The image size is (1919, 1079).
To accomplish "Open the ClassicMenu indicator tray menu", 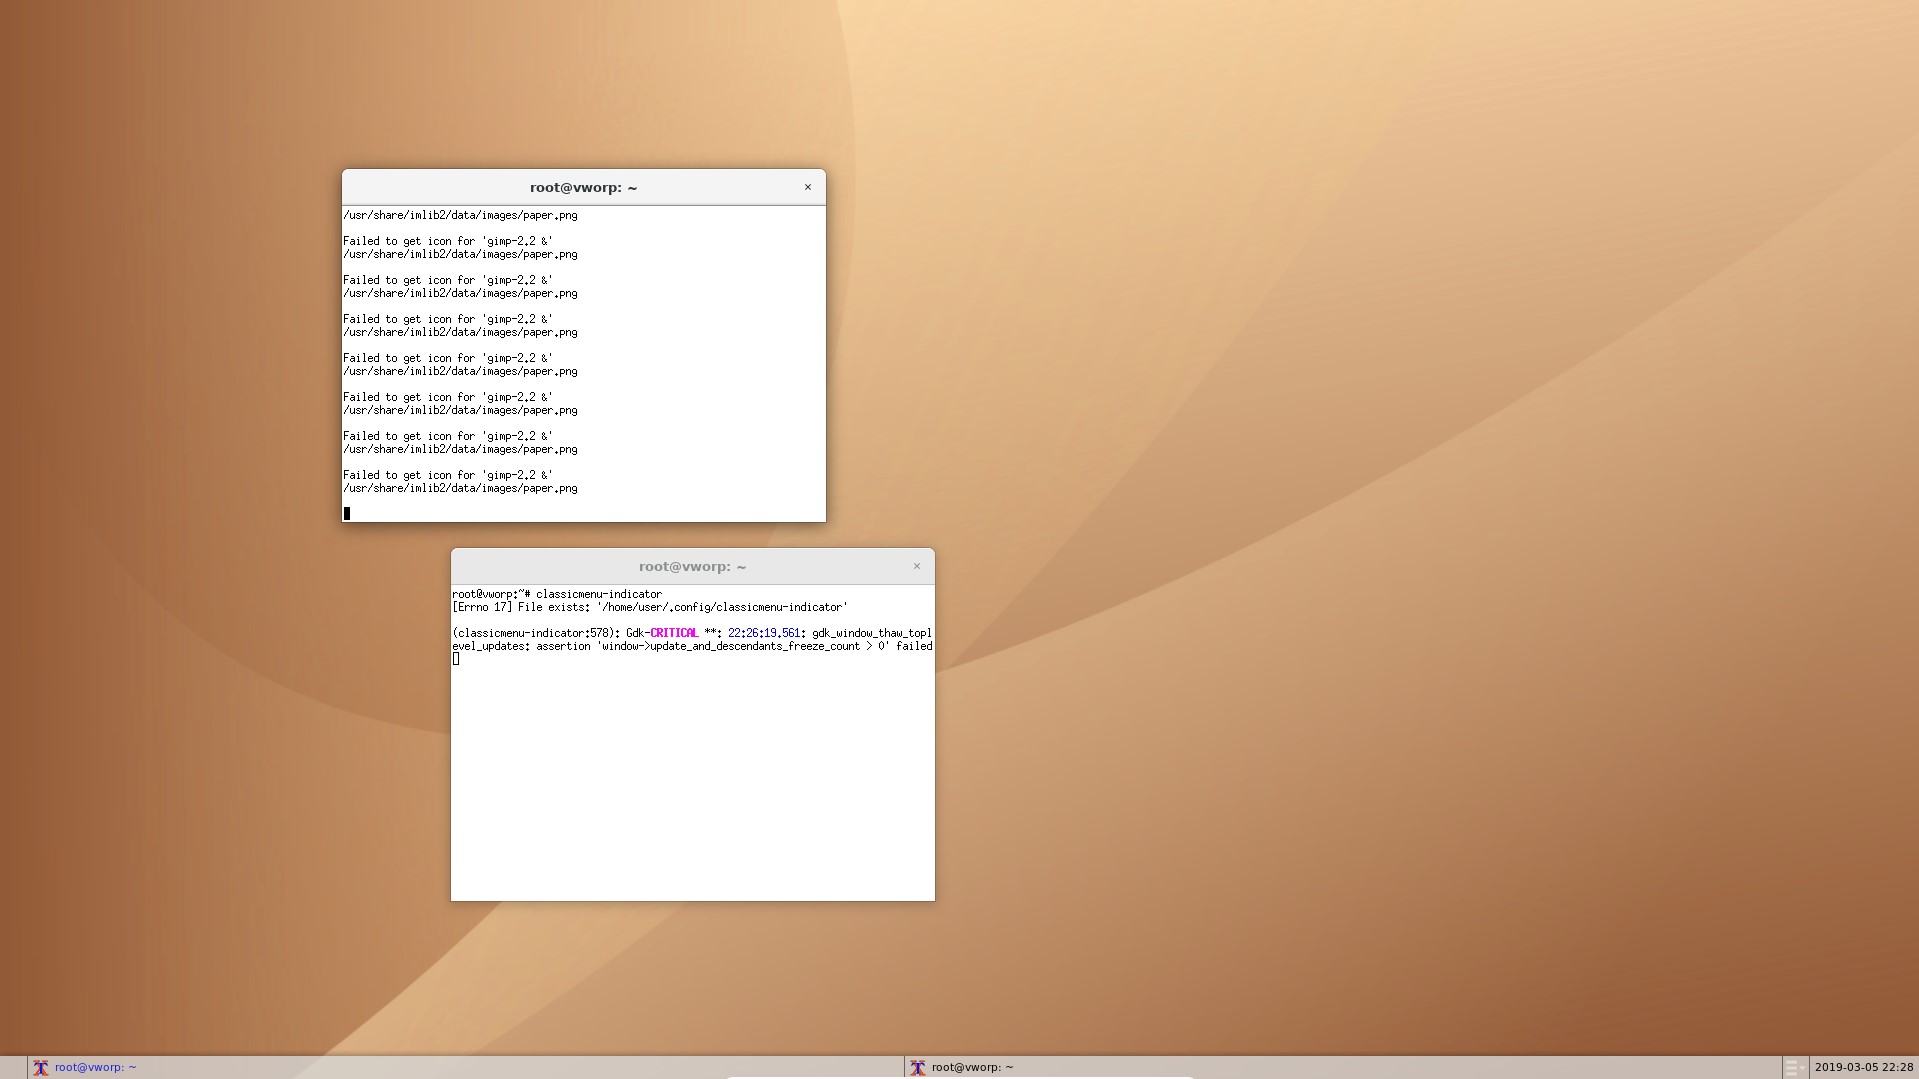I will click(x=1794, y=1067).
